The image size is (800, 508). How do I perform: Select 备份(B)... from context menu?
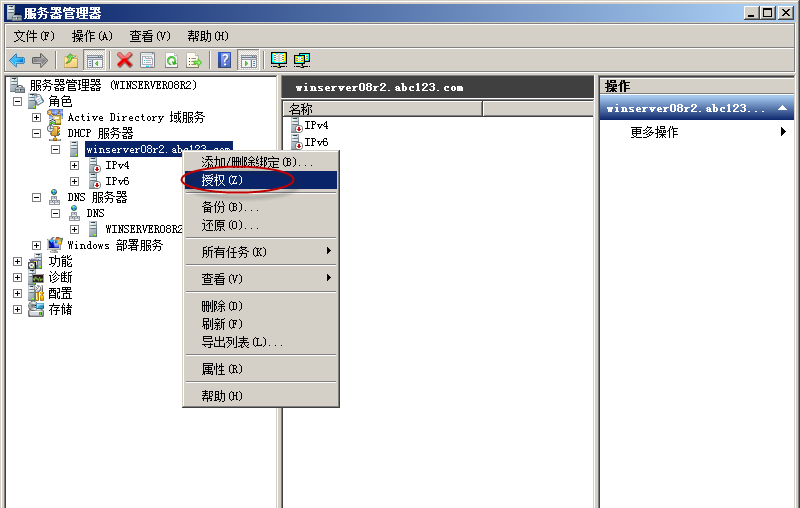click(x=261, y=207)
